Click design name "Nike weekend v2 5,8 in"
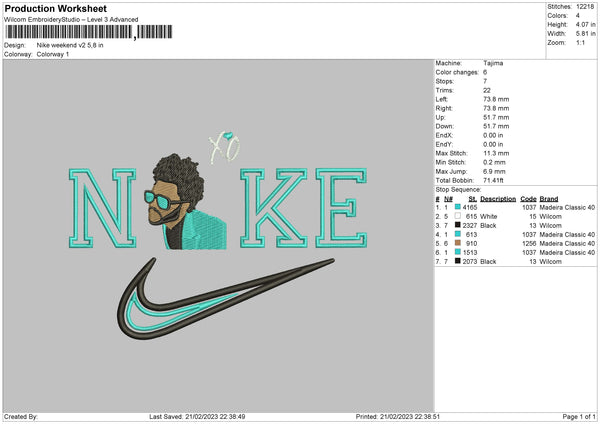Screen dimensions: 600x424 point(70,45)
